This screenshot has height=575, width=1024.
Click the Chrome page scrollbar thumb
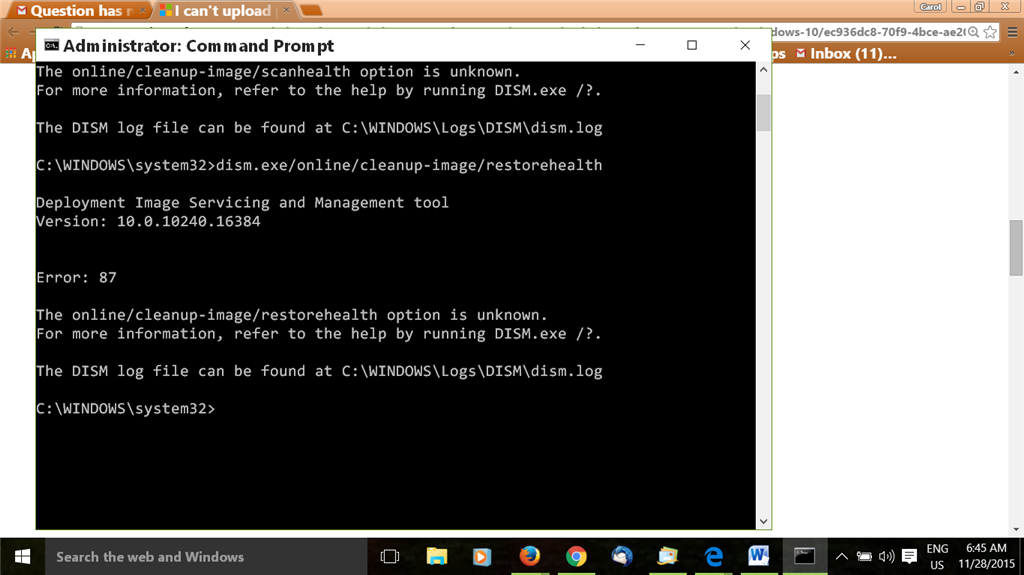(x=1016, y=248)
